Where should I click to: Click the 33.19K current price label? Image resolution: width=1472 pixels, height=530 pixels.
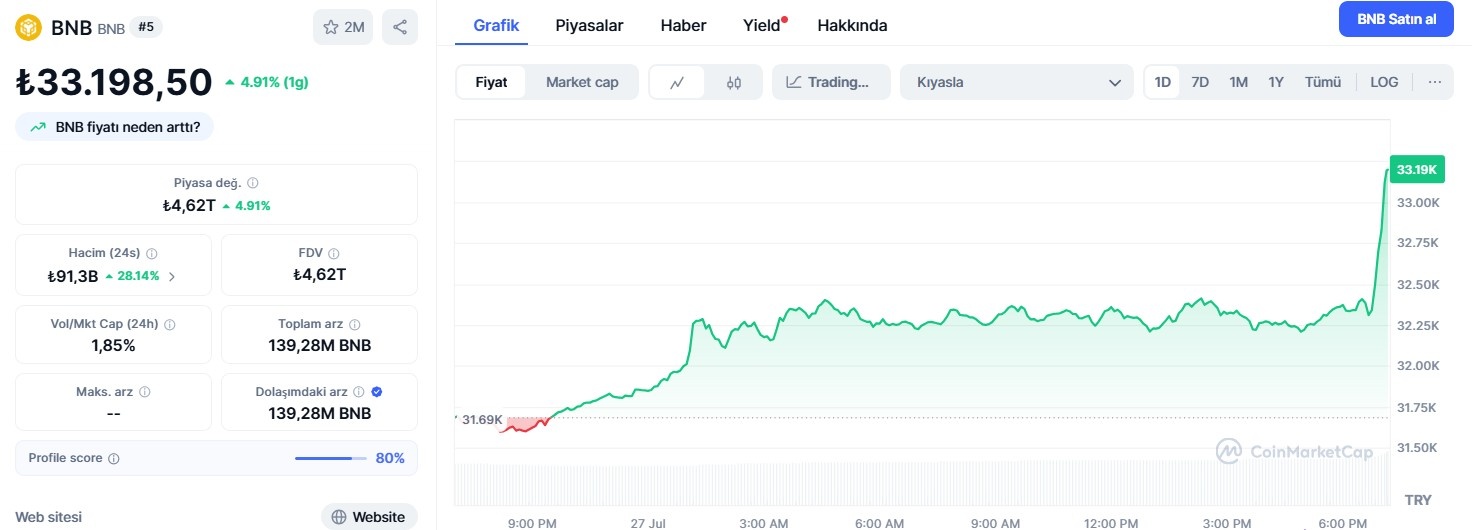(x=1416, y=170)
